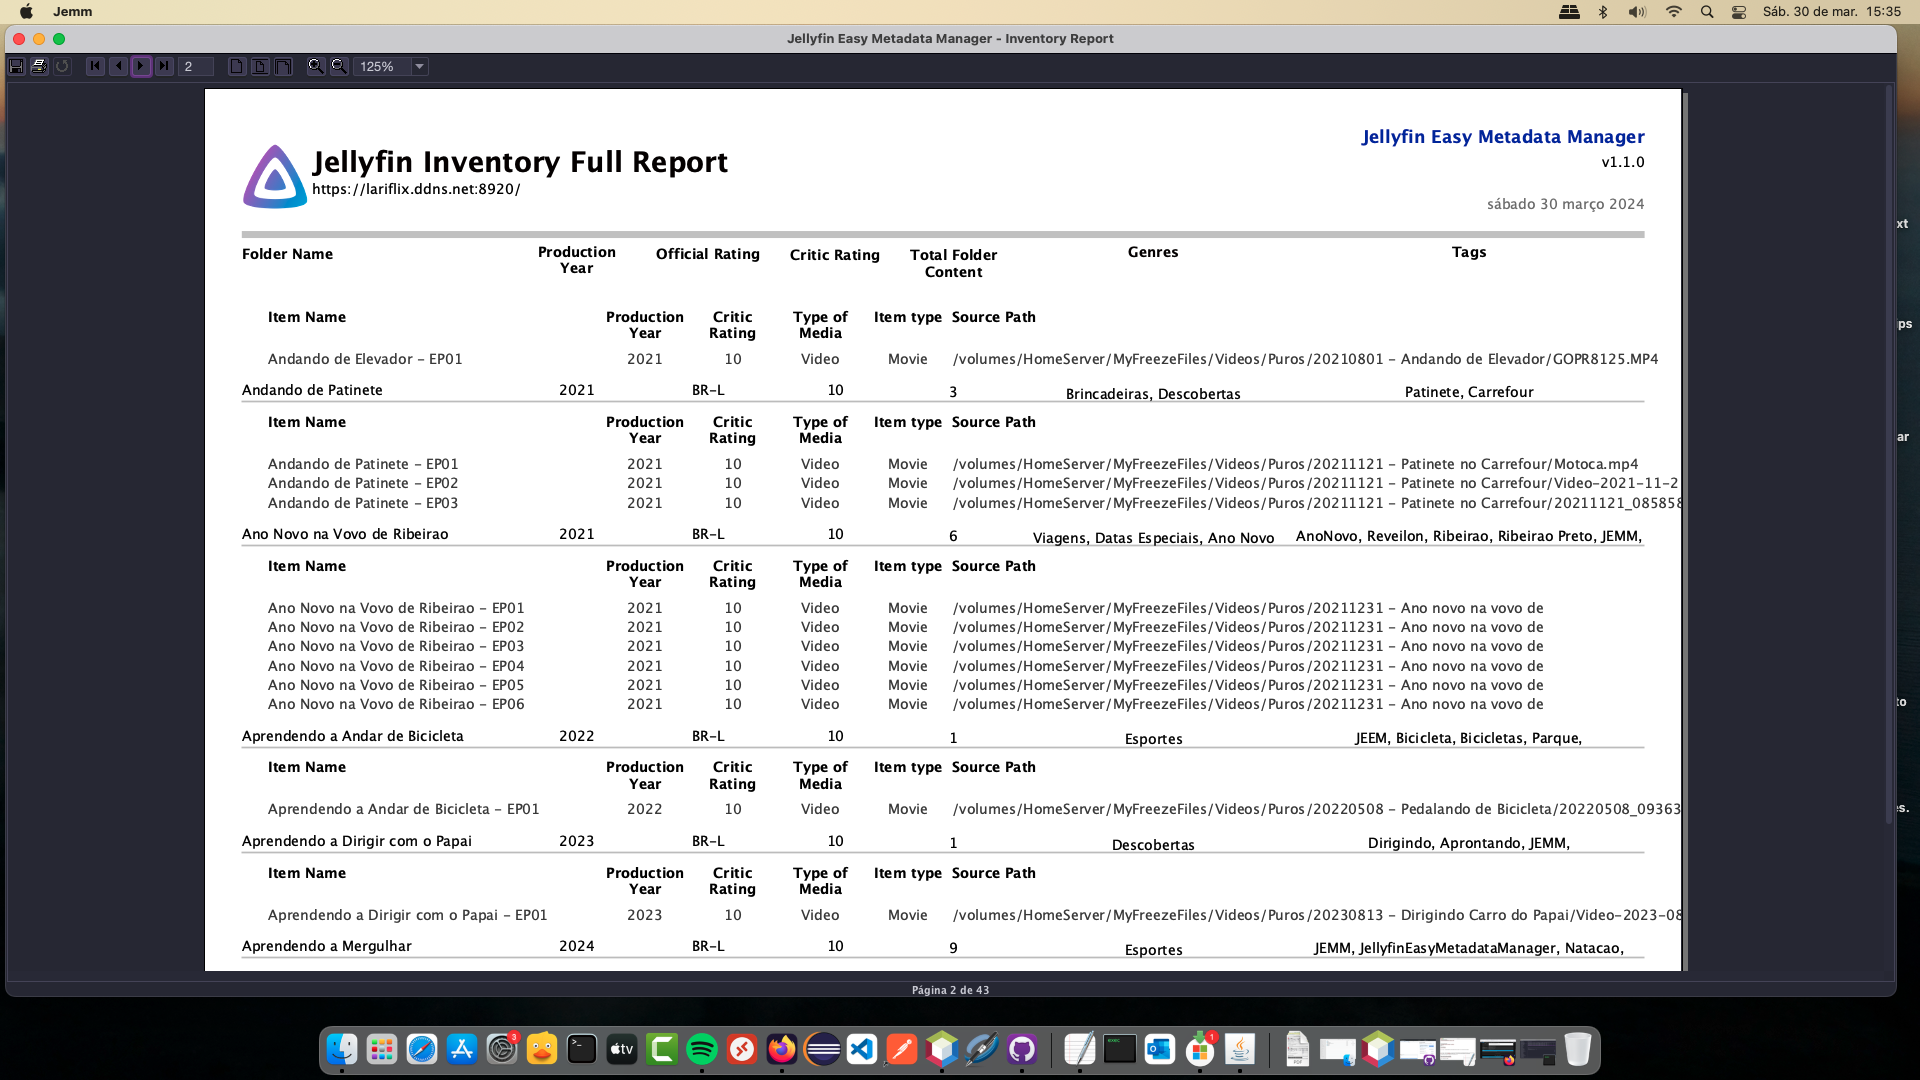This screenshot has height=1080, width=1920.
Task: Go to the previous page
Action: coord(118,66)
